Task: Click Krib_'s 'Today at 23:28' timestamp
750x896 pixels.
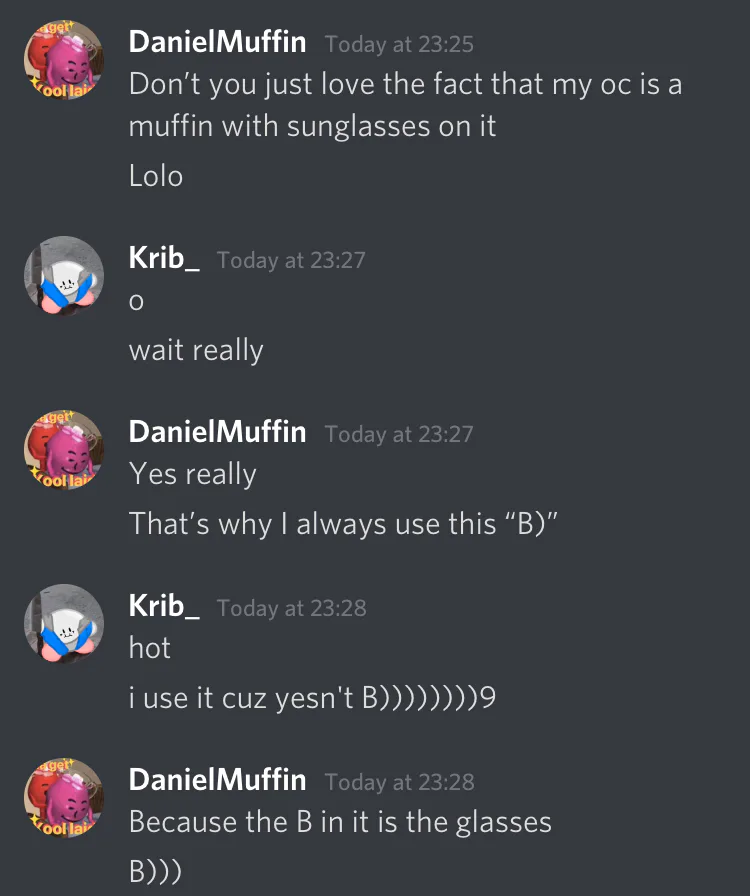Action: (x=292, y=609)
